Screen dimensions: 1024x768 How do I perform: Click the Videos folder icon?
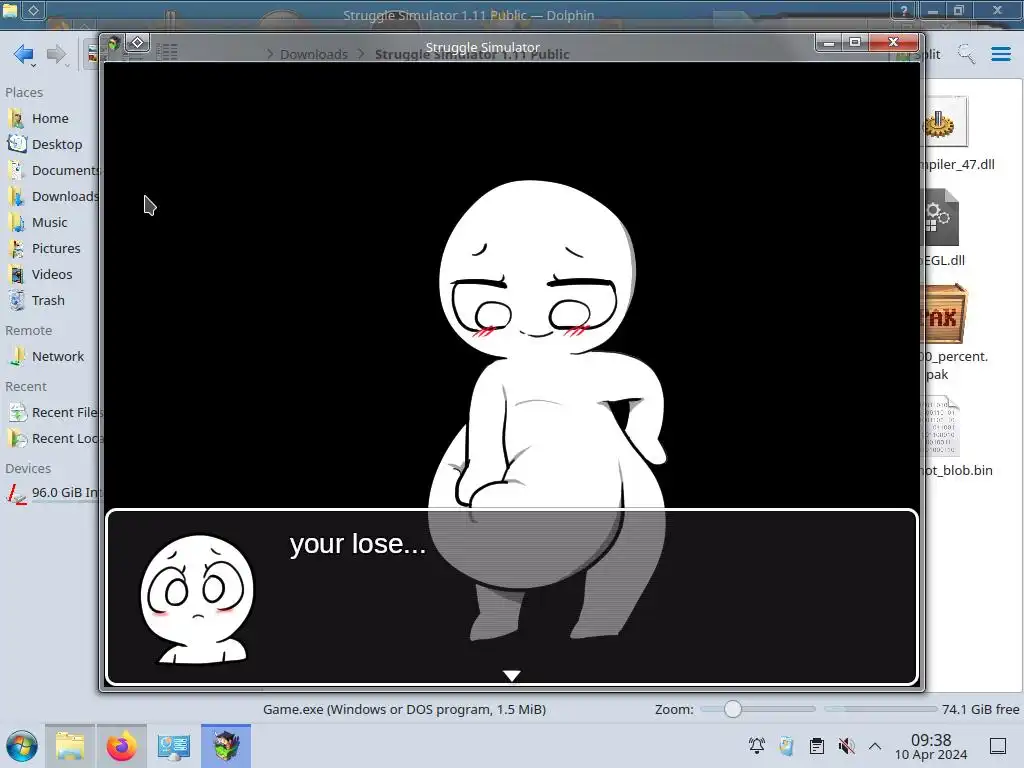coord(16,274)
